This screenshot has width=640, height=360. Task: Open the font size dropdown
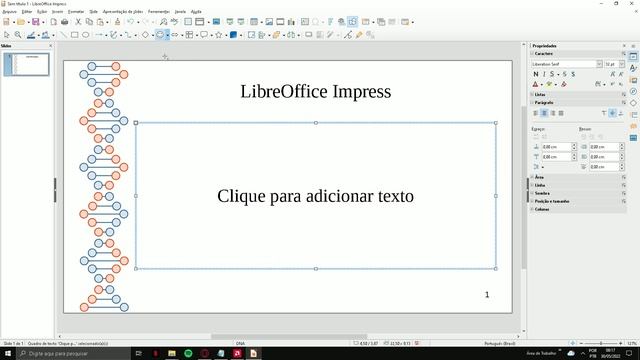pos(622,64)
